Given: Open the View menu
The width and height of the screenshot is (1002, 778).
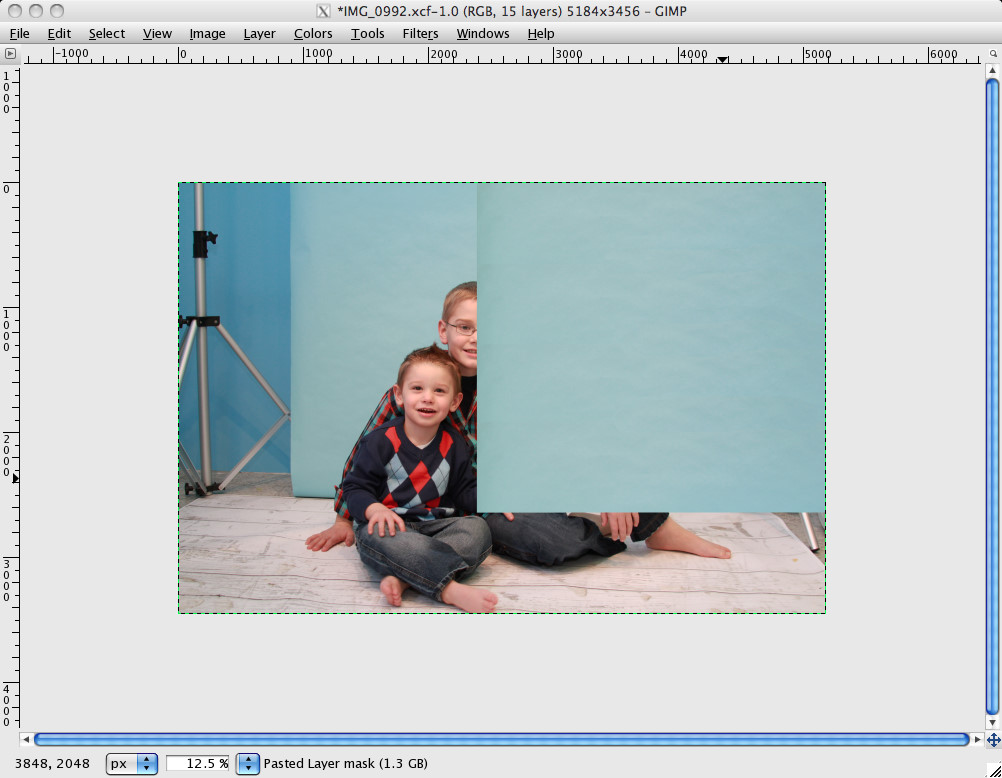Looking at the screenshot, I should pyautogui.click(x=157, y=33).
